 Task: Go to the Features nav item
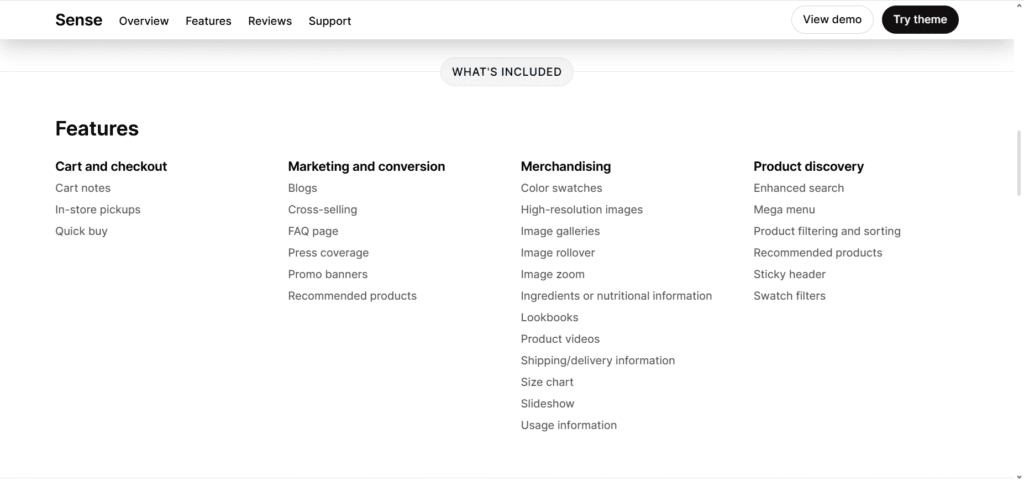pos(208,21)
